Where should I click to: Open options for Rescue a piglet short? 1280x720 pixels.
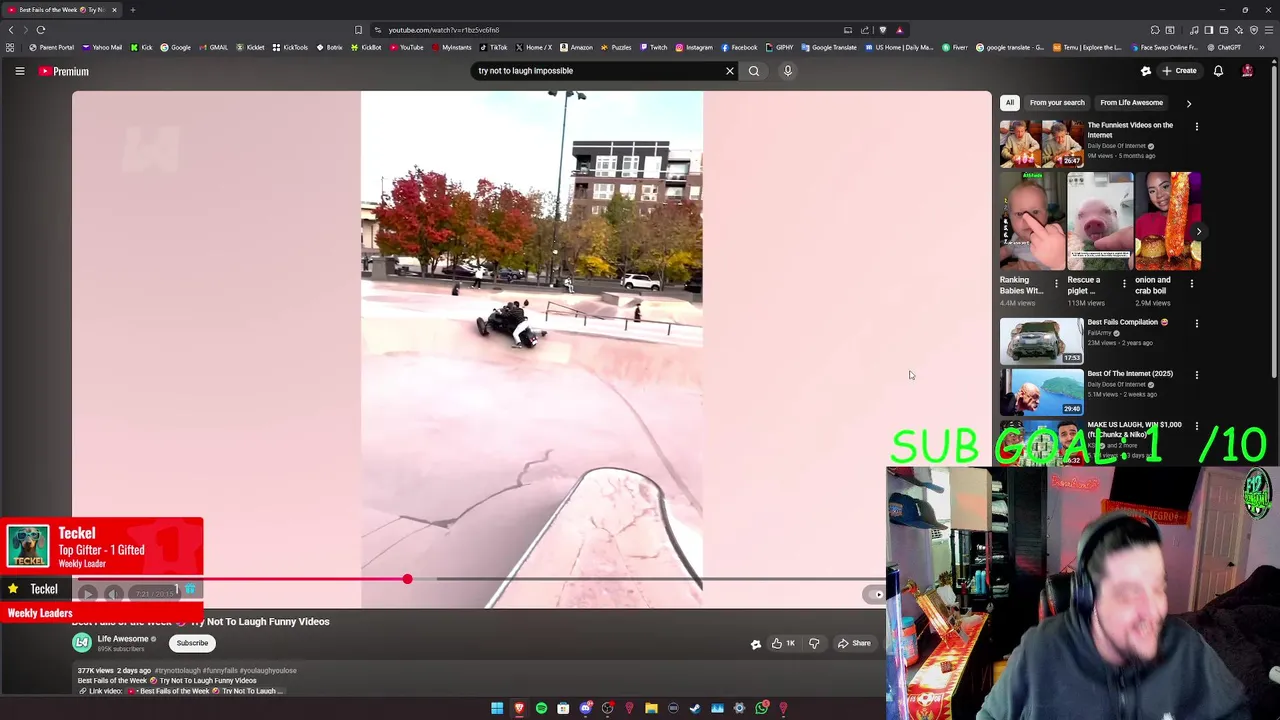pyautogui.click(x=1124, y=284)
